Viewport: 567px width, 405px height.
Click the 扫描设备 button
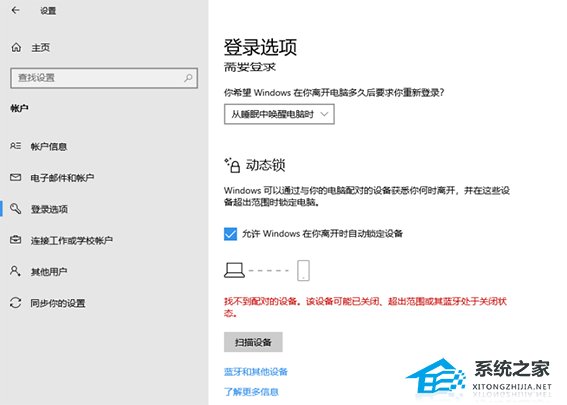(253, 342)
